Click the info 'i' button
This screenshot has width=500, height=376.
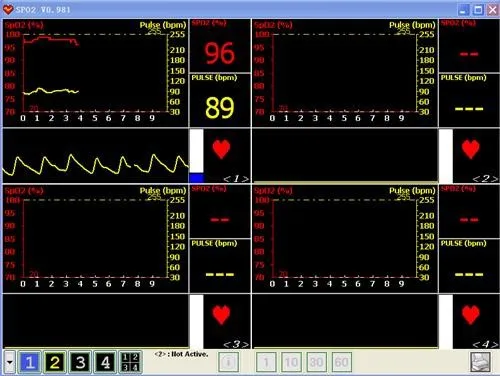click(x=228, y=362)
